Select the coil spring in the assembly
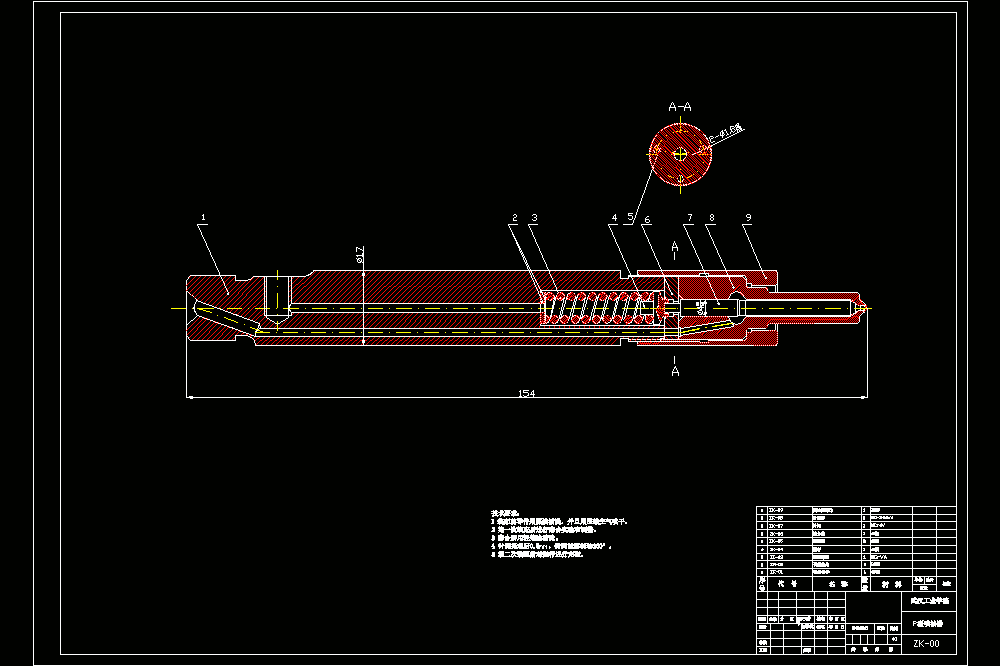The height and width of the screenshot is (666, 1000). [x=598, y=308]
